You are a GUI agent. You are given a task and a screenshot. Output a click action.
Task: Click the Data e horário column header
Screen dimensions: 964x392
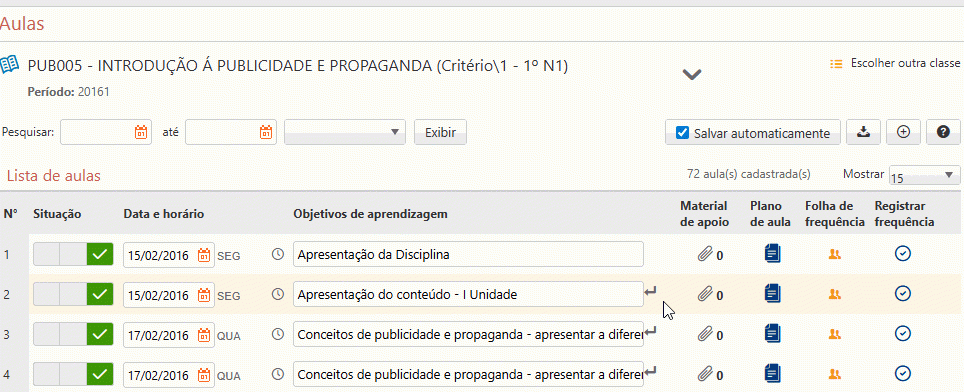click(164, 214)
